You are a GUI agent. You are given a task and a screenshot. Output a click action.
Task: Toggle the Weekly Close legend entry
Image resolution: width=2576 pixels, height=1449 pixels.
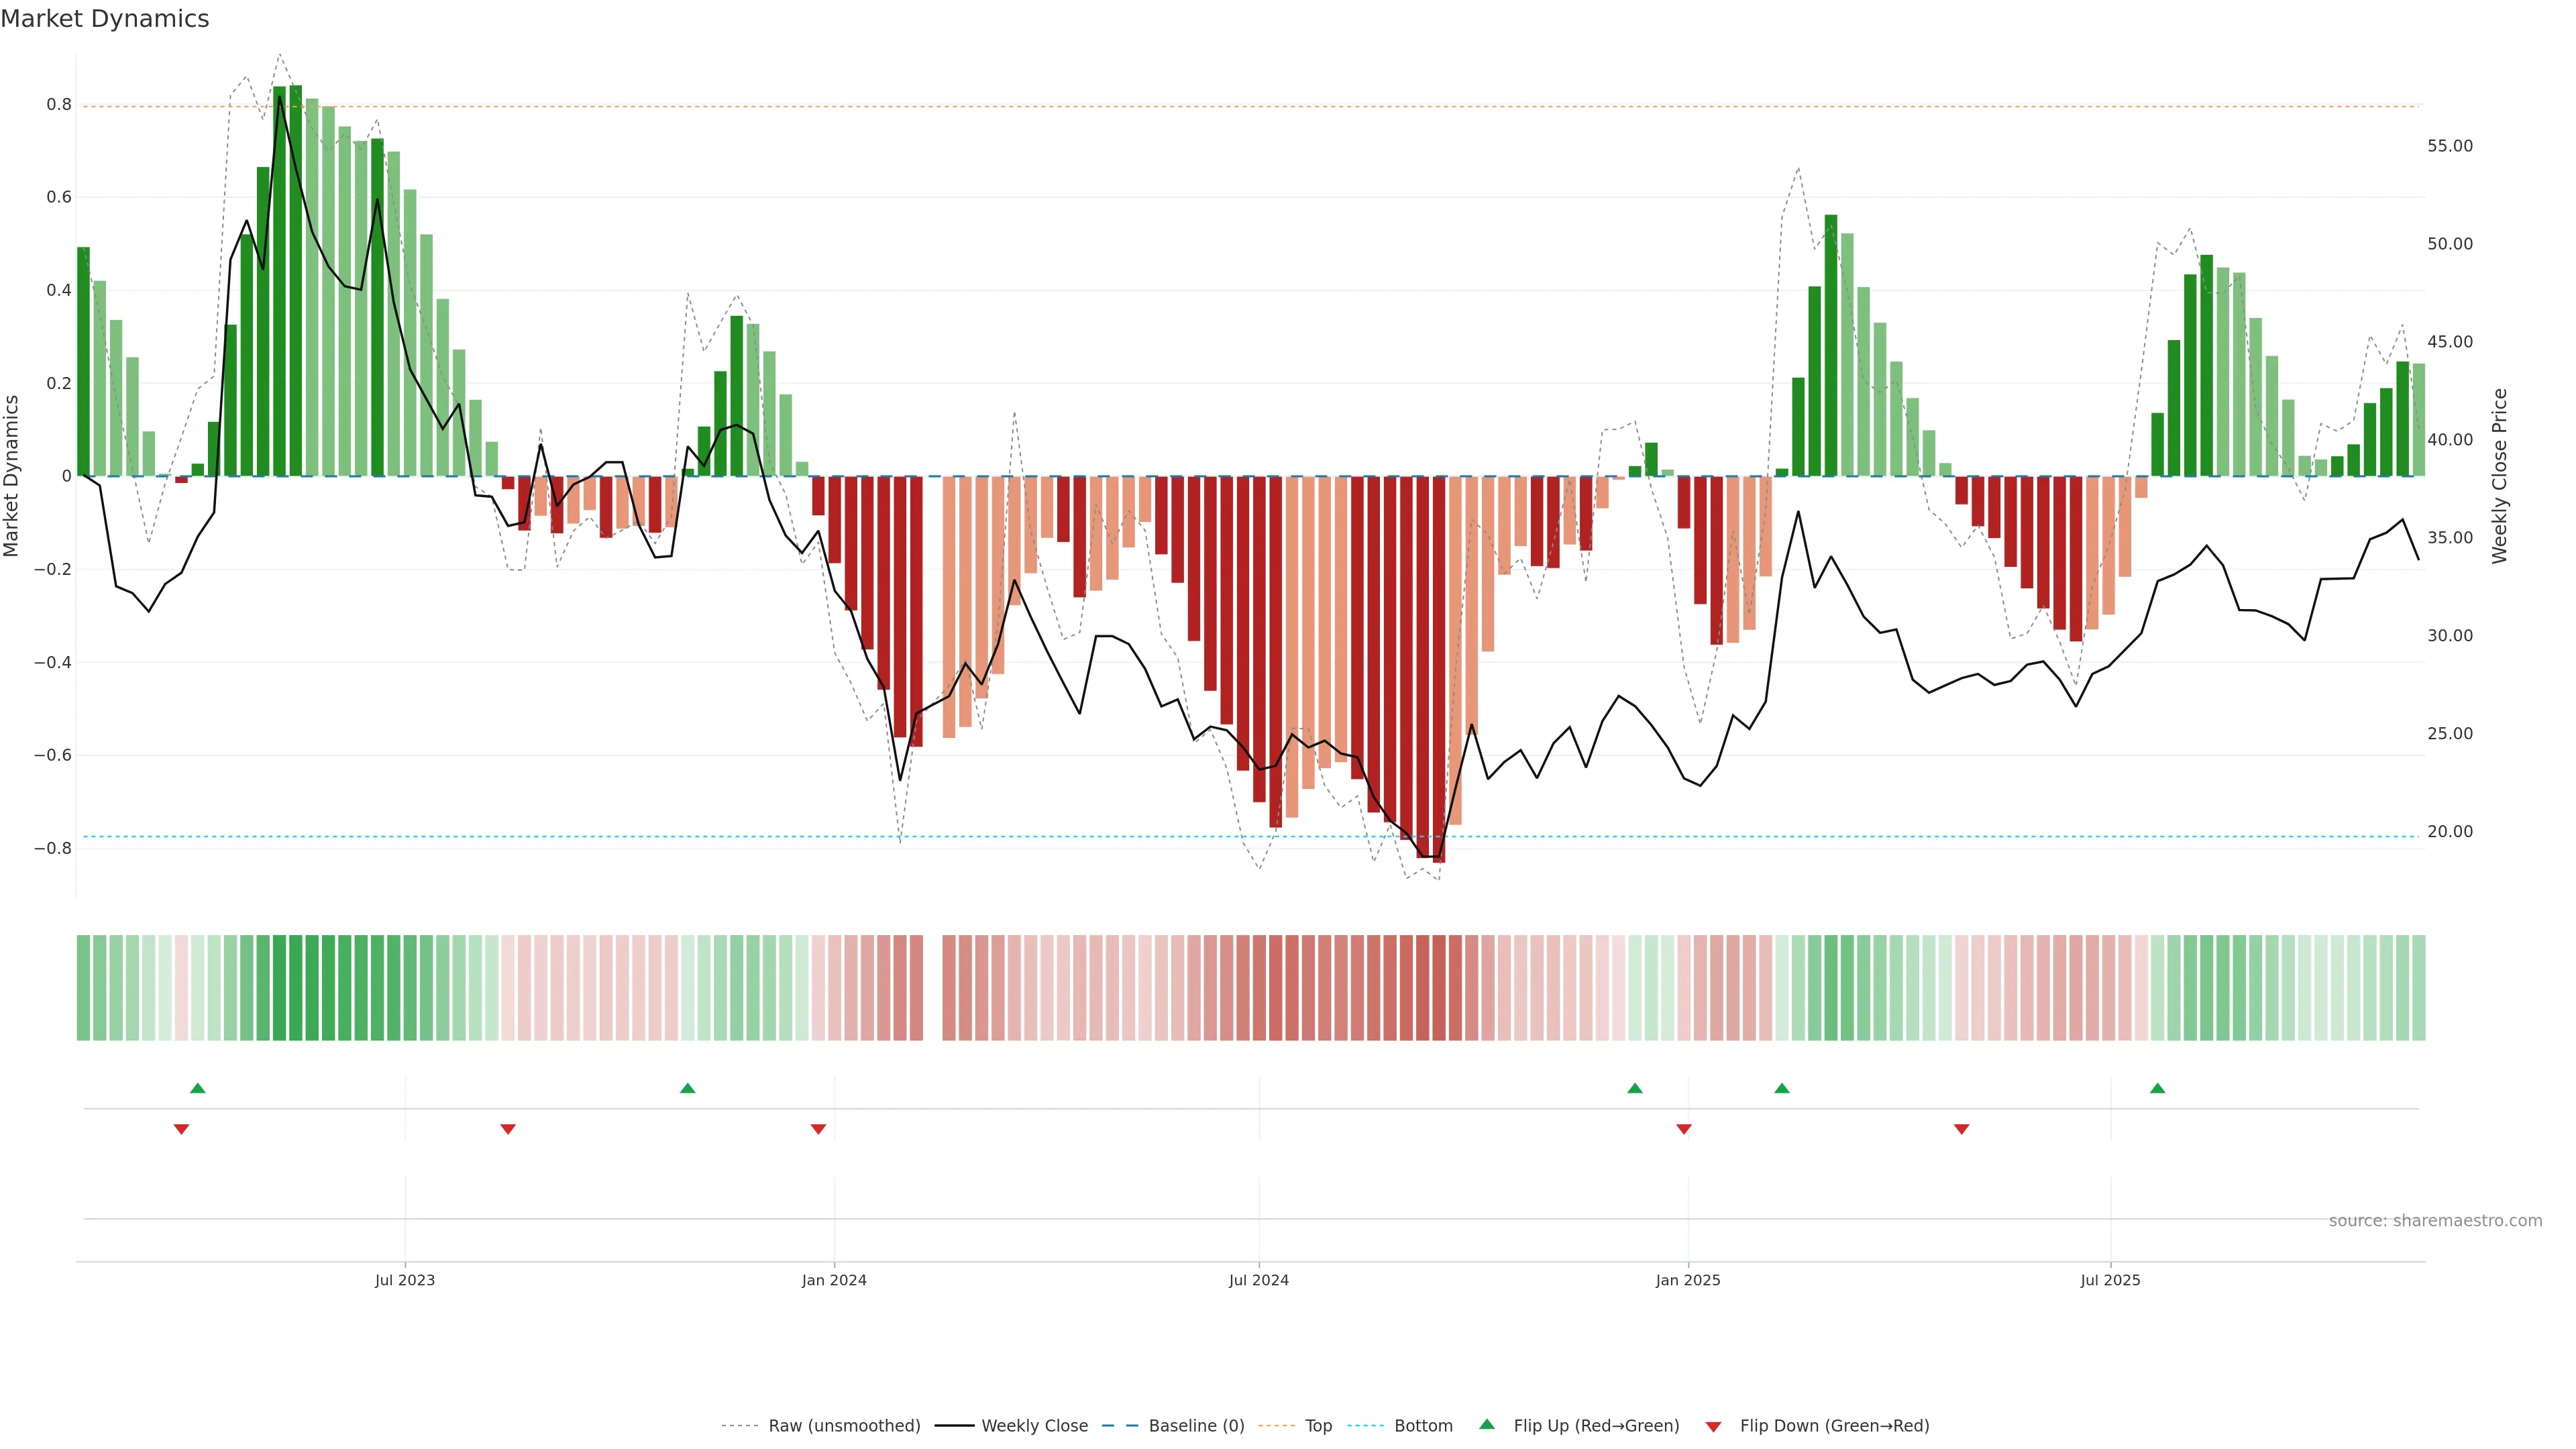[x=1034, y=1426]
